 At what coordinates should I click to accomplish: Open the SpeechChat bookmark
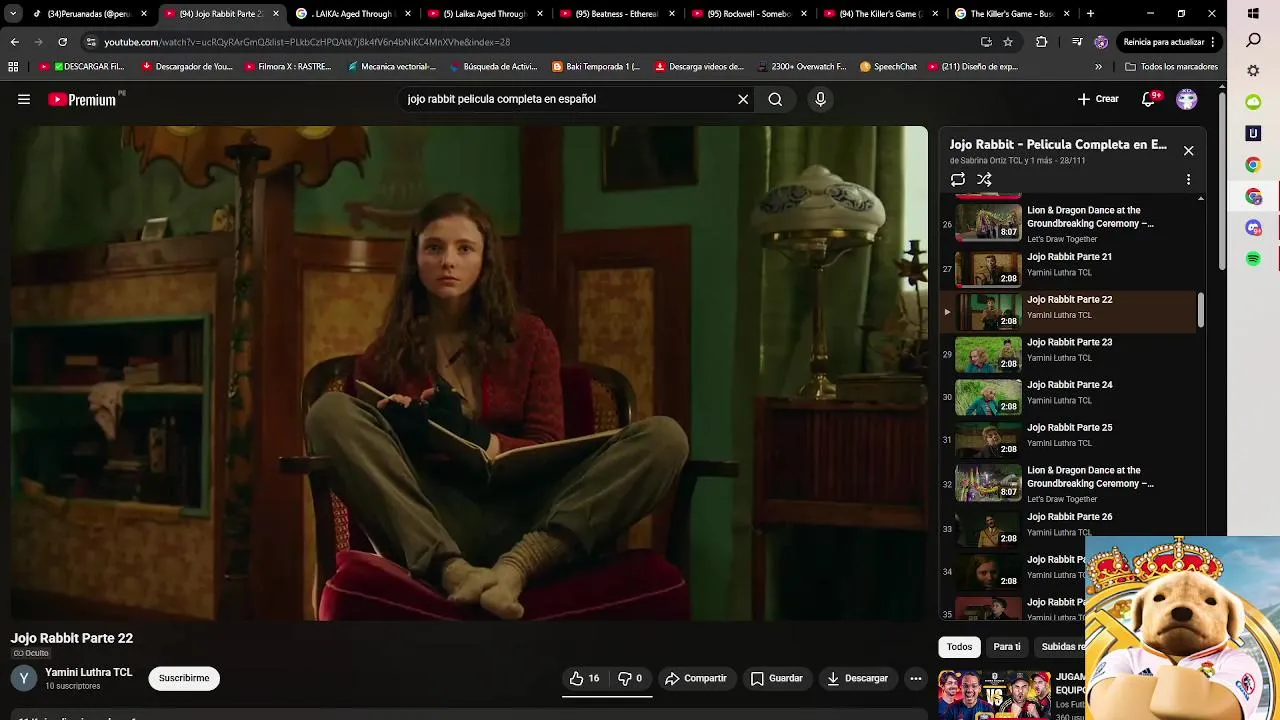tap(888, 67)
